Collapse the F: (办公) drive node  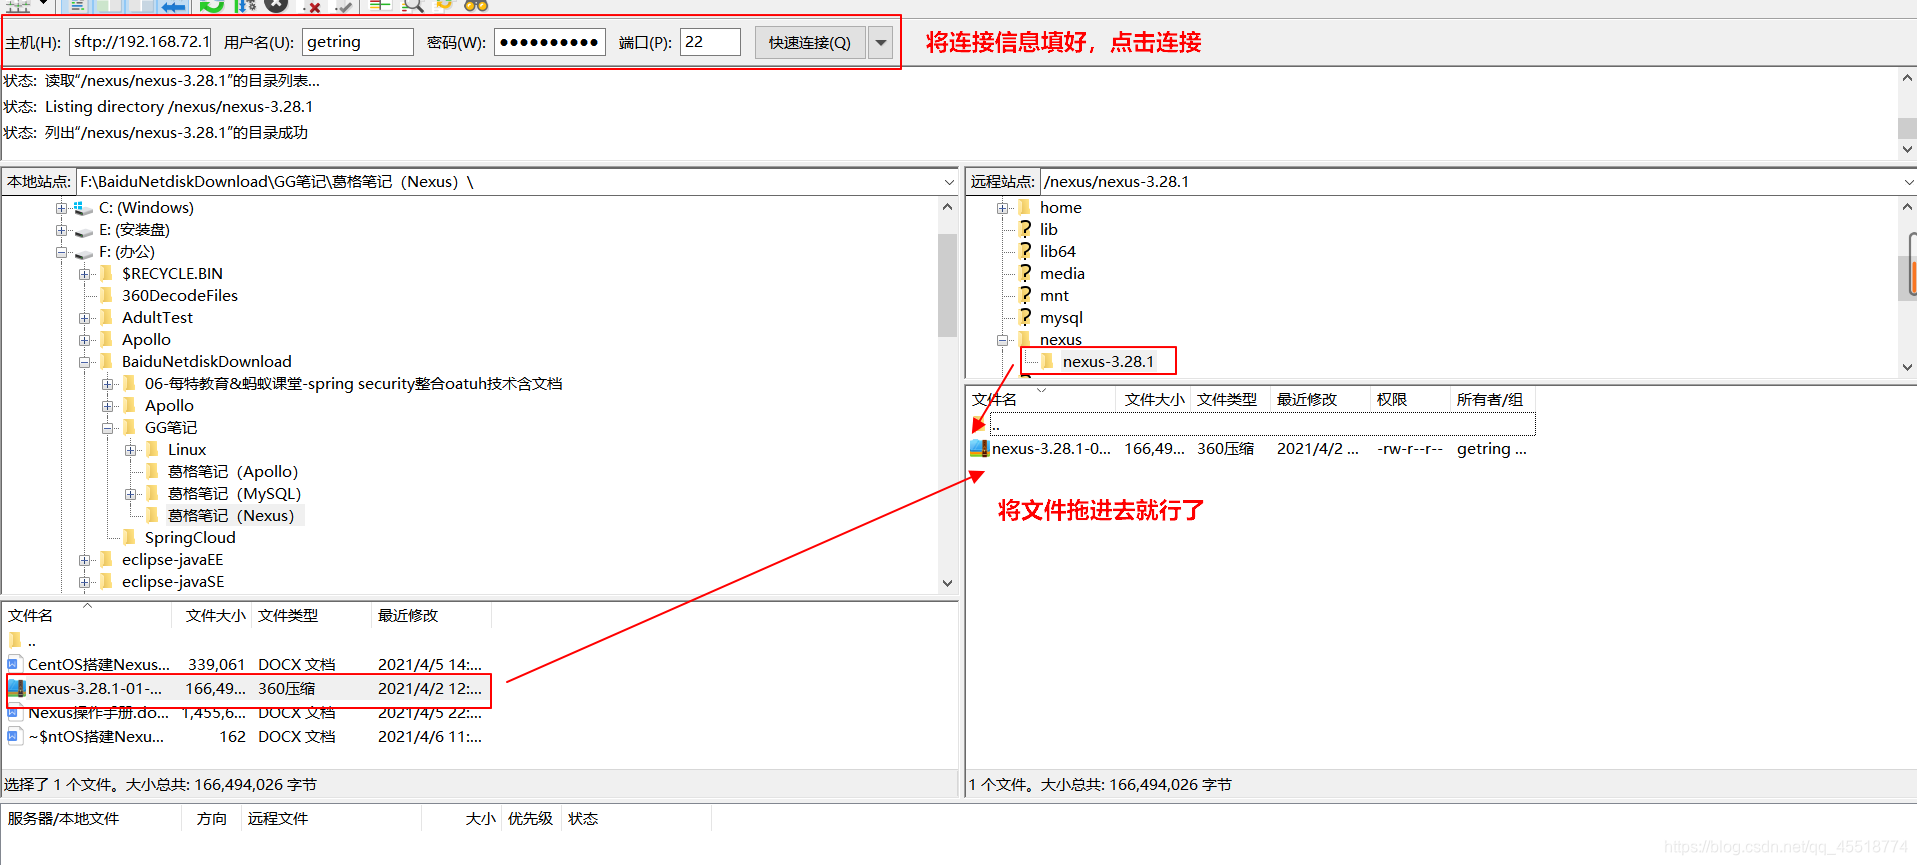(x=62, y=252)
